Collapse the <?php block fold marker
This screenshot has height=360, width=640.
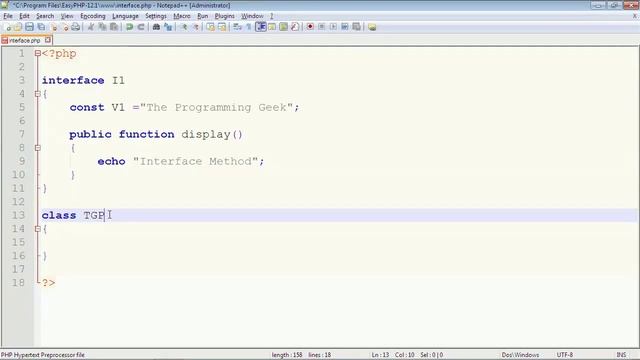[x=38, y=53]
